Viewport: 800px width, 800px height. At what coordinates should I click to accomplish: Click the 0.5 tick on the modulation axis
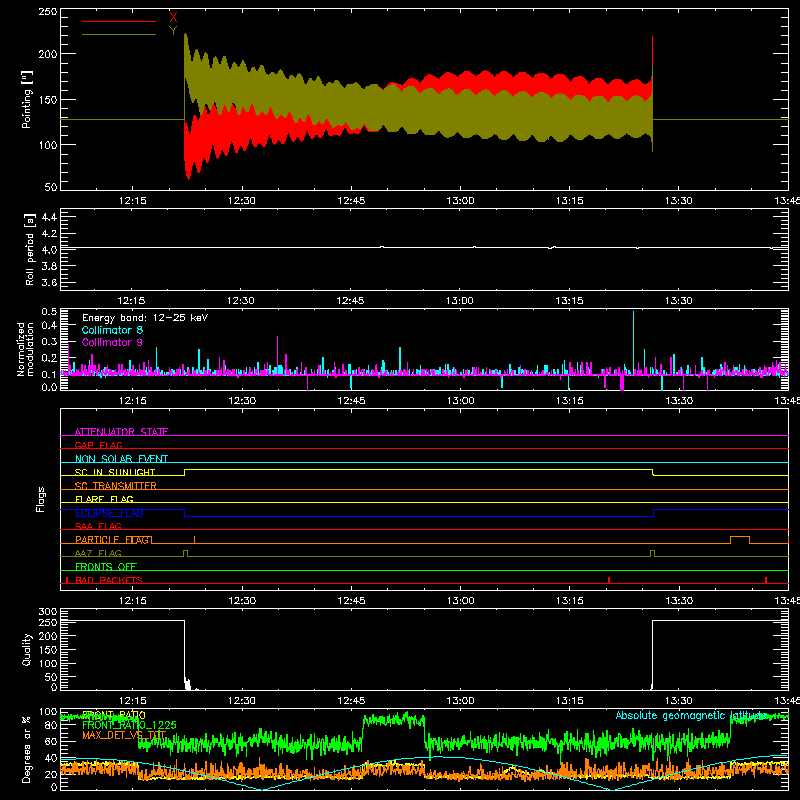click(x=49, y=312)
